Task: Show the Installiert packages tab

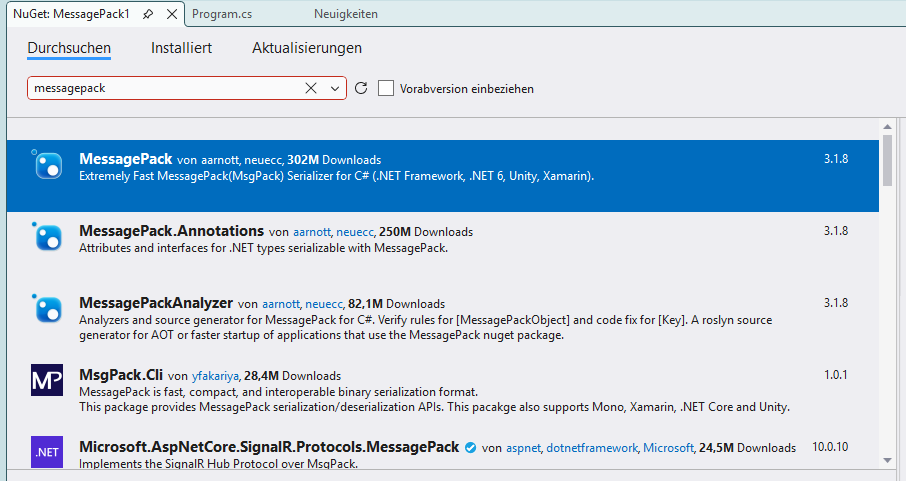Action: coord(181,48)
